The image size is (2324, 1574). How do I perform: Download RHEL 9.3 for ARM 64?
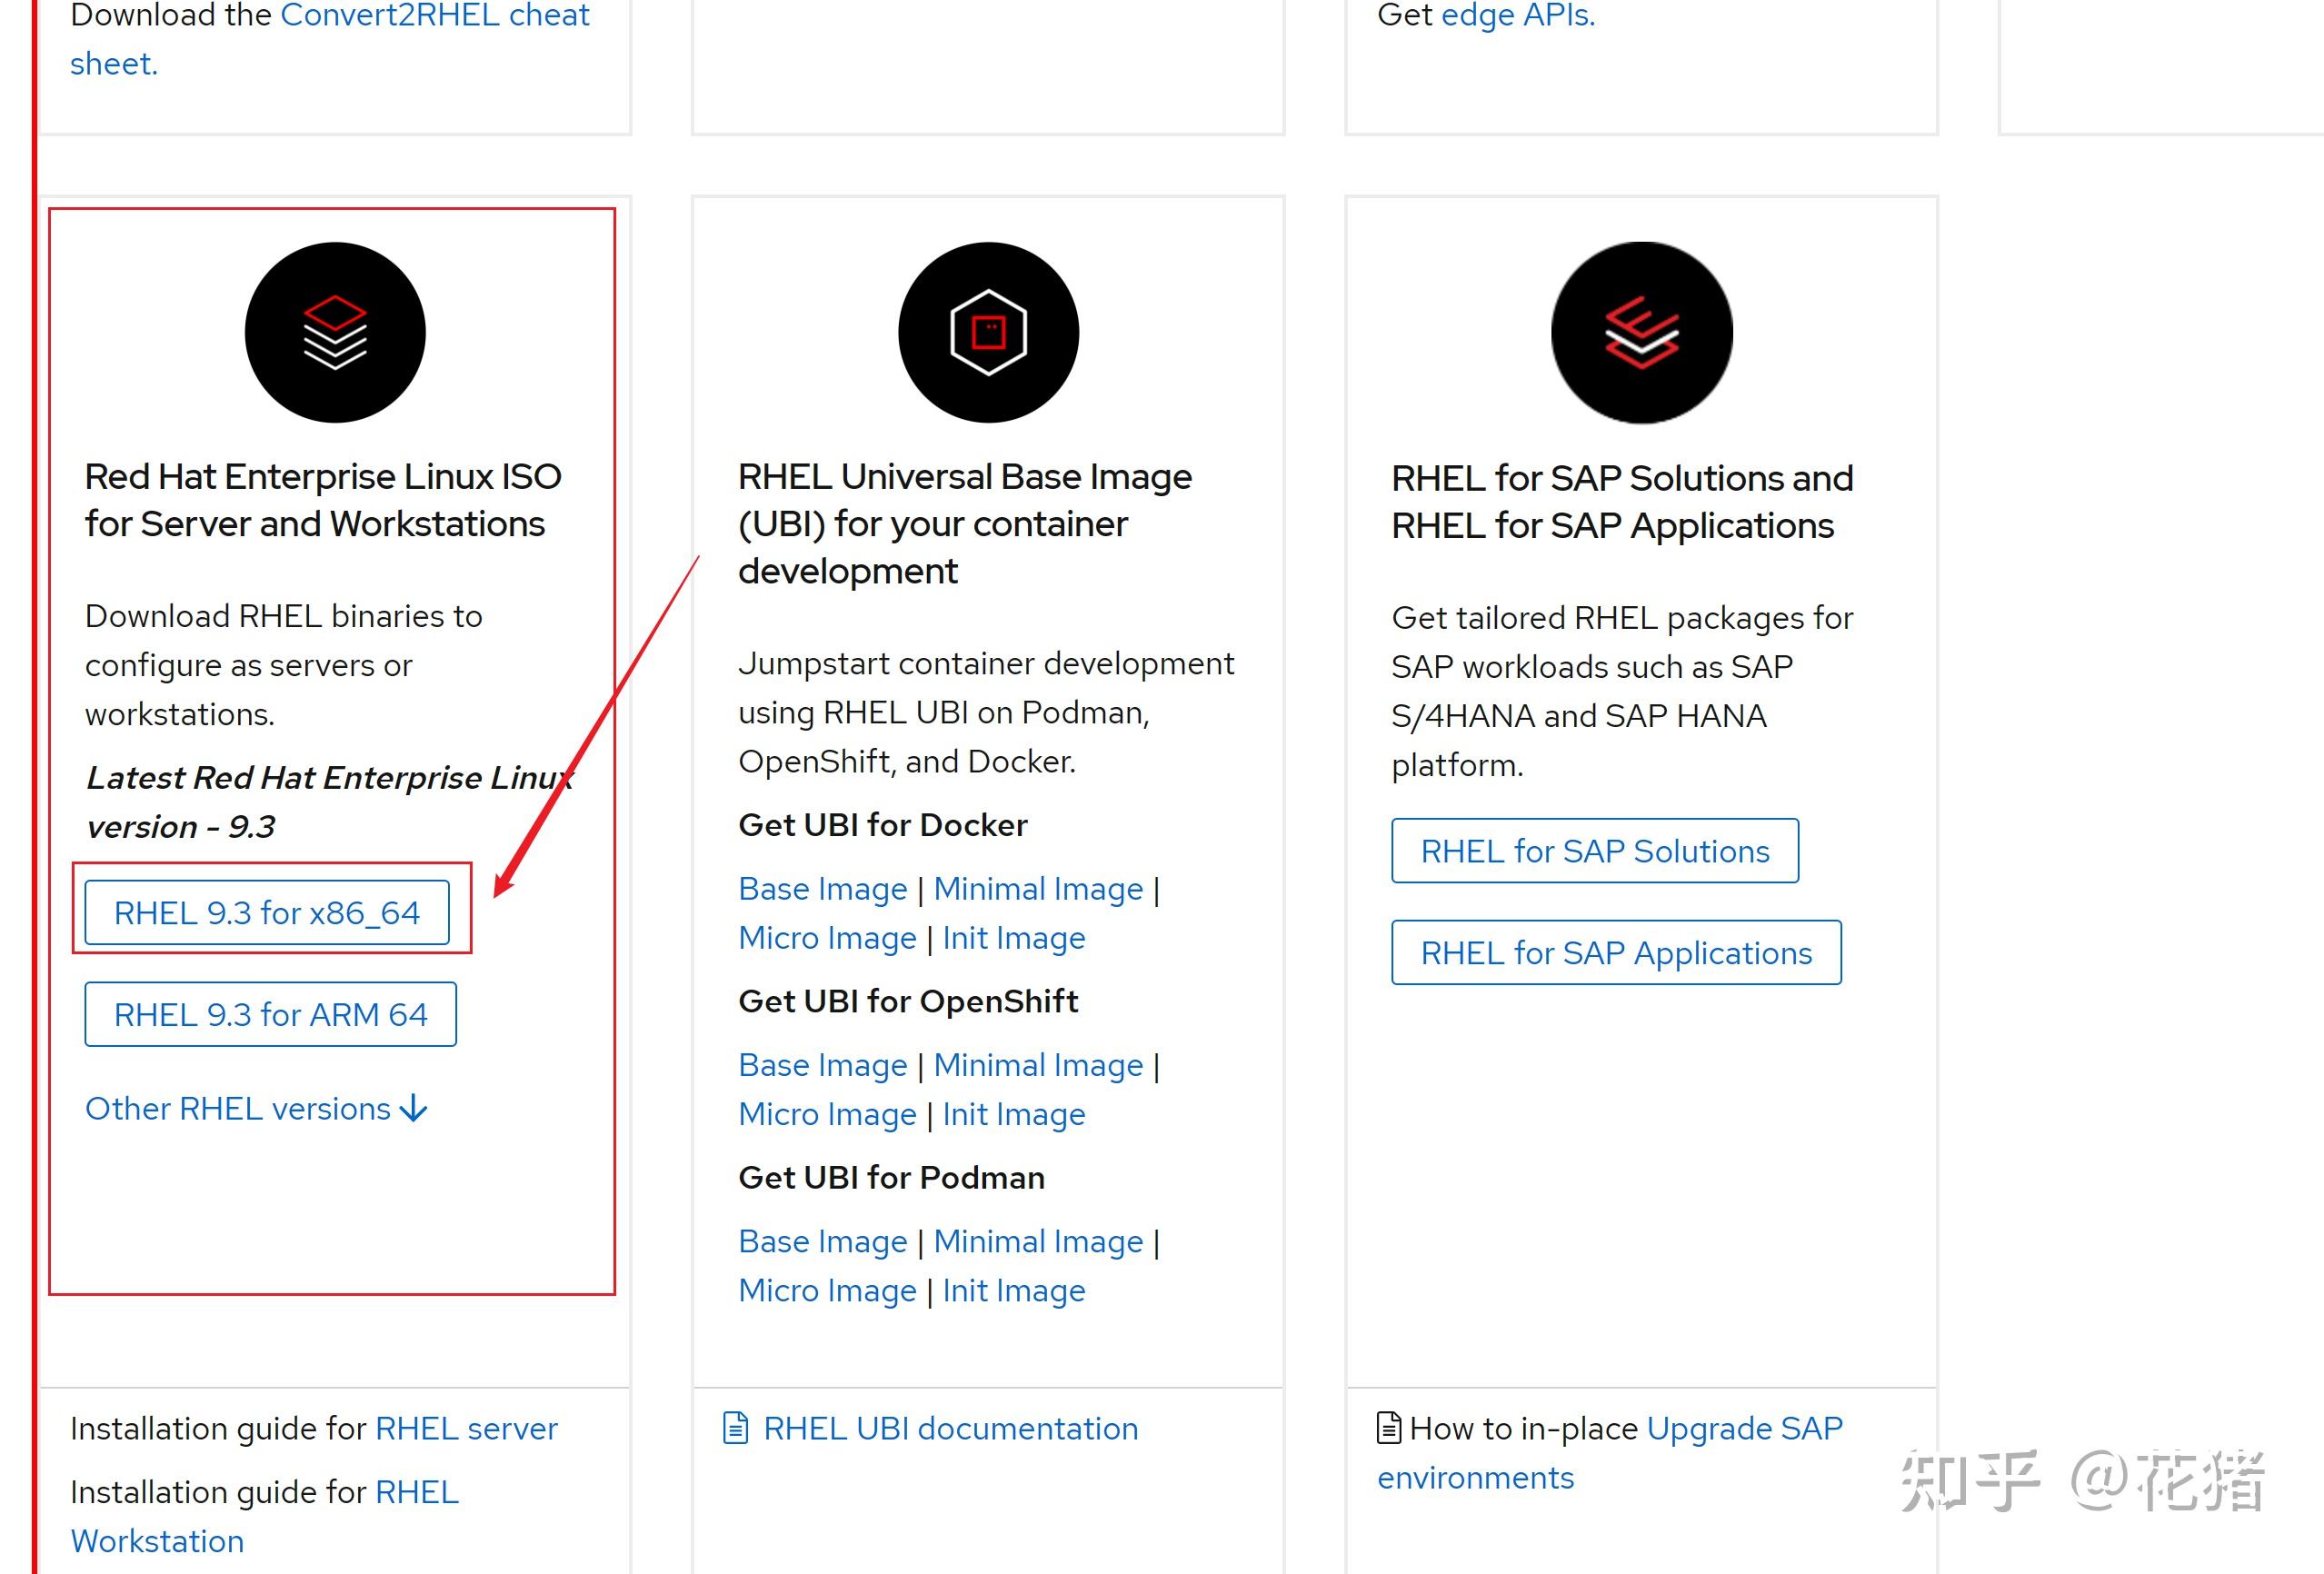(271, 1014)
